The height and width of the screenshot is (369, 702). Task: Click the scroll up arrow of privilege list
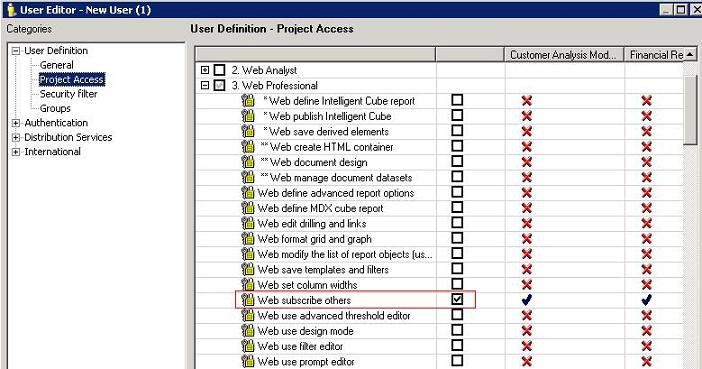(x=690, y=54)
